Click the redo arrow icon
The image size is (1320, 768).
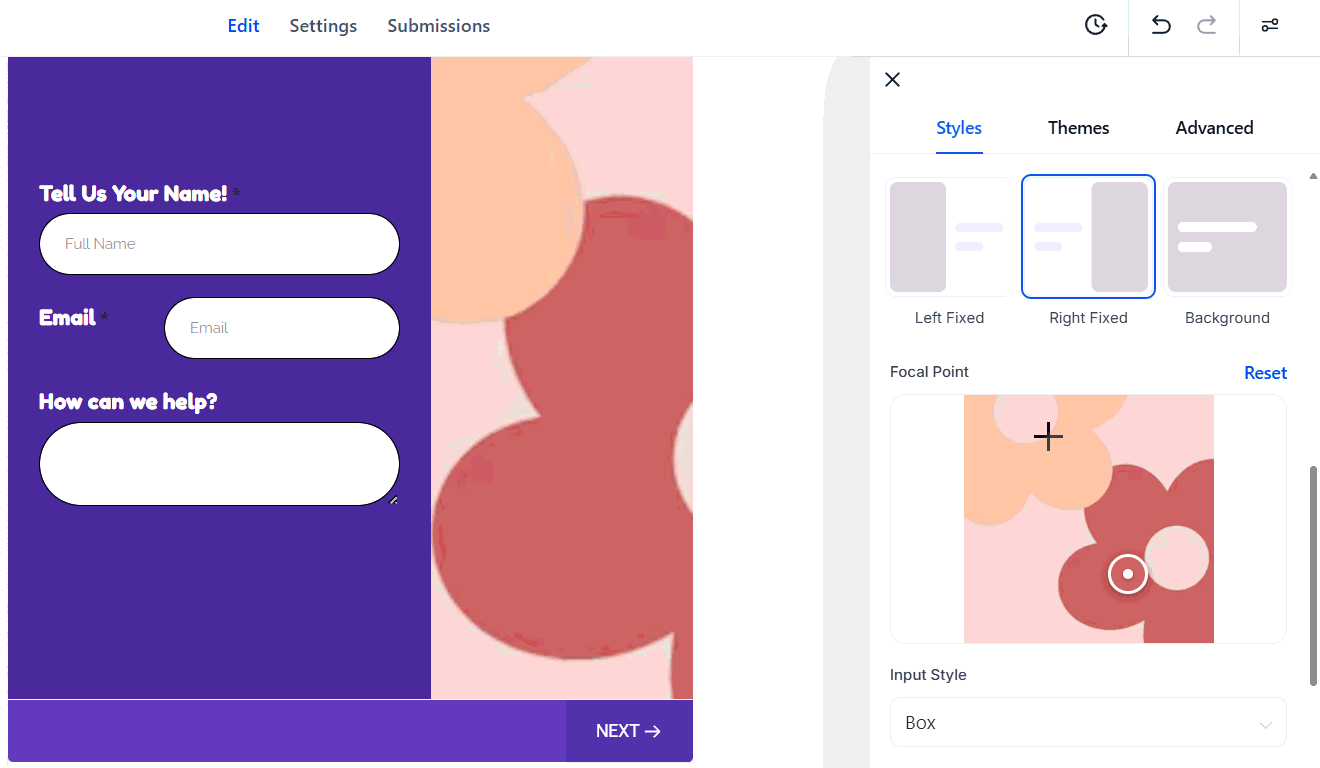(1207, 25)
